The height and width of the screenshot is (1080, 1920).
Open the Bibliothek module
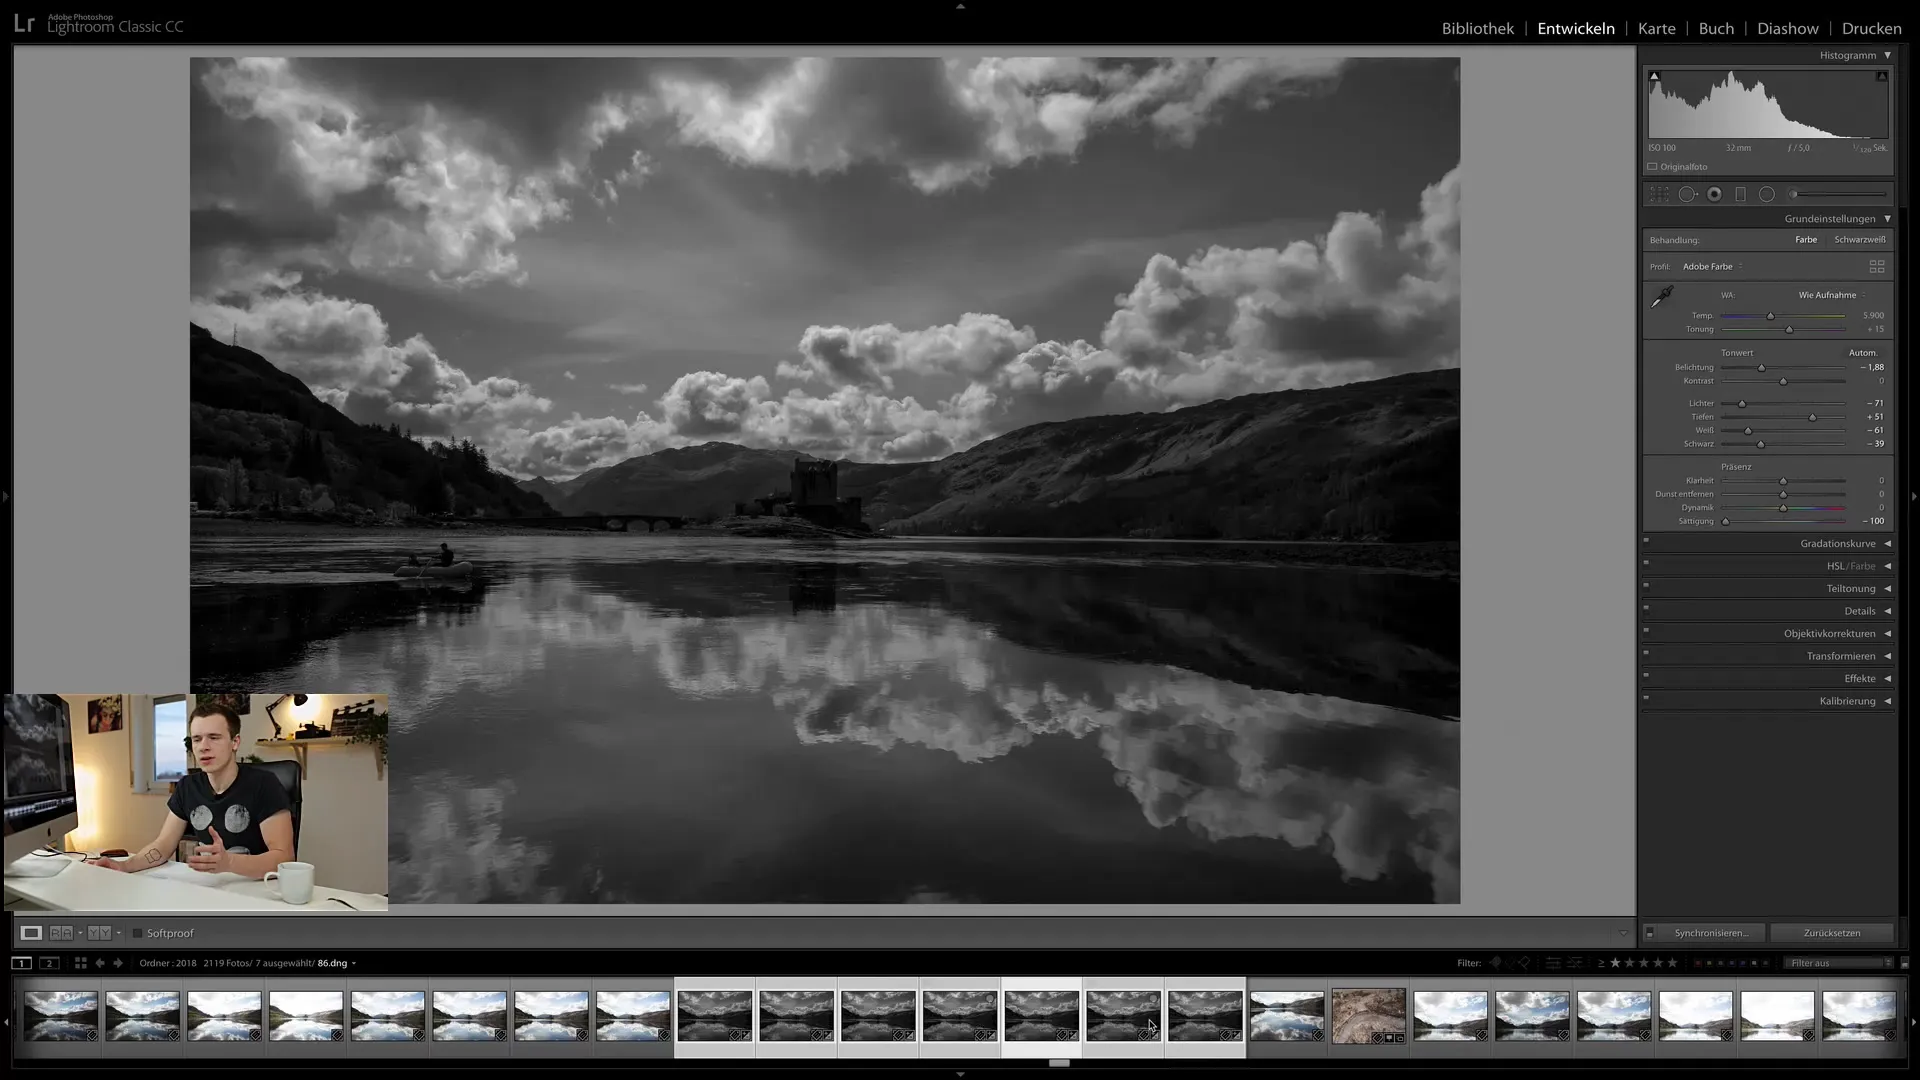pos(1477,28)
